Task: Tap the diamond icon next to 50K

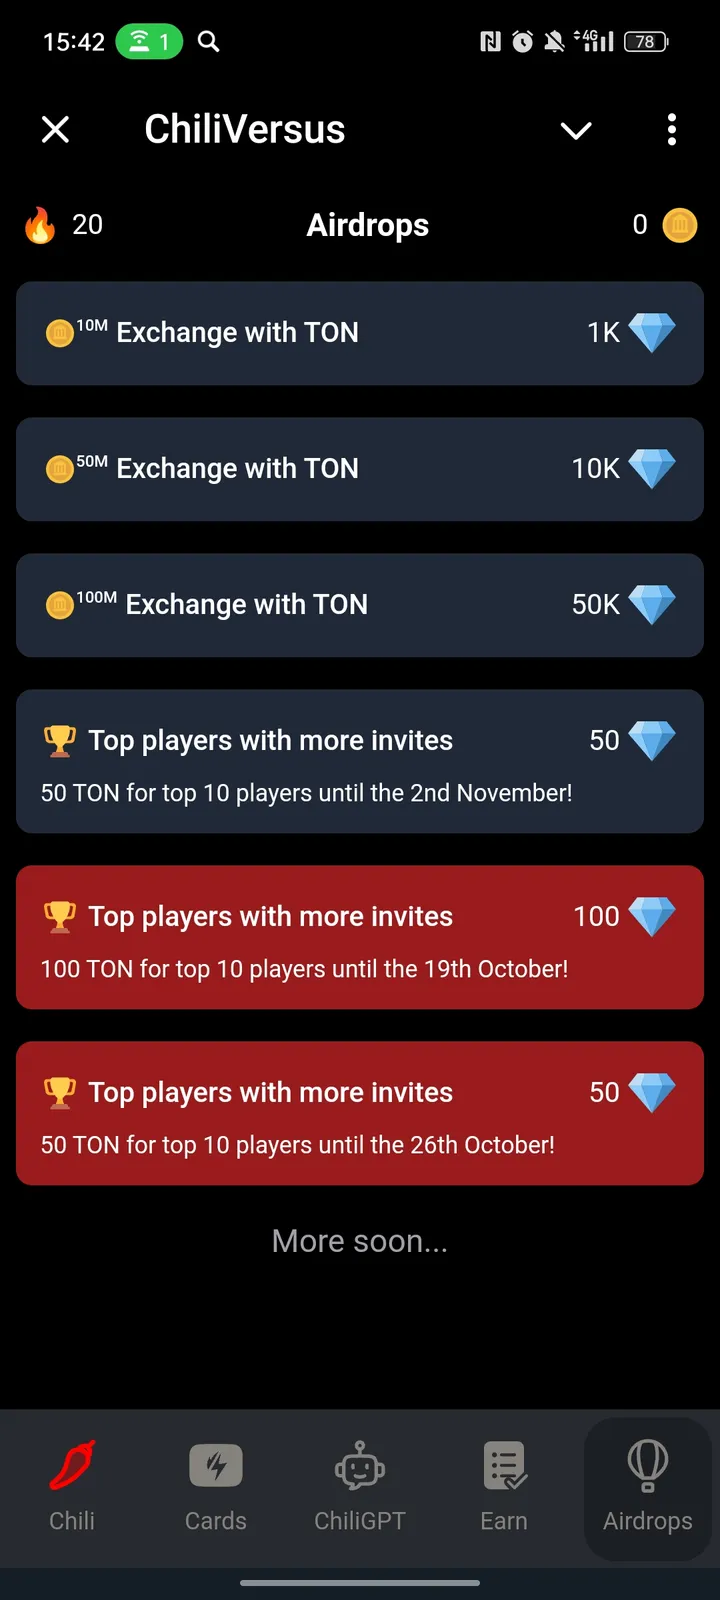Action: click(x=652, y=605)
